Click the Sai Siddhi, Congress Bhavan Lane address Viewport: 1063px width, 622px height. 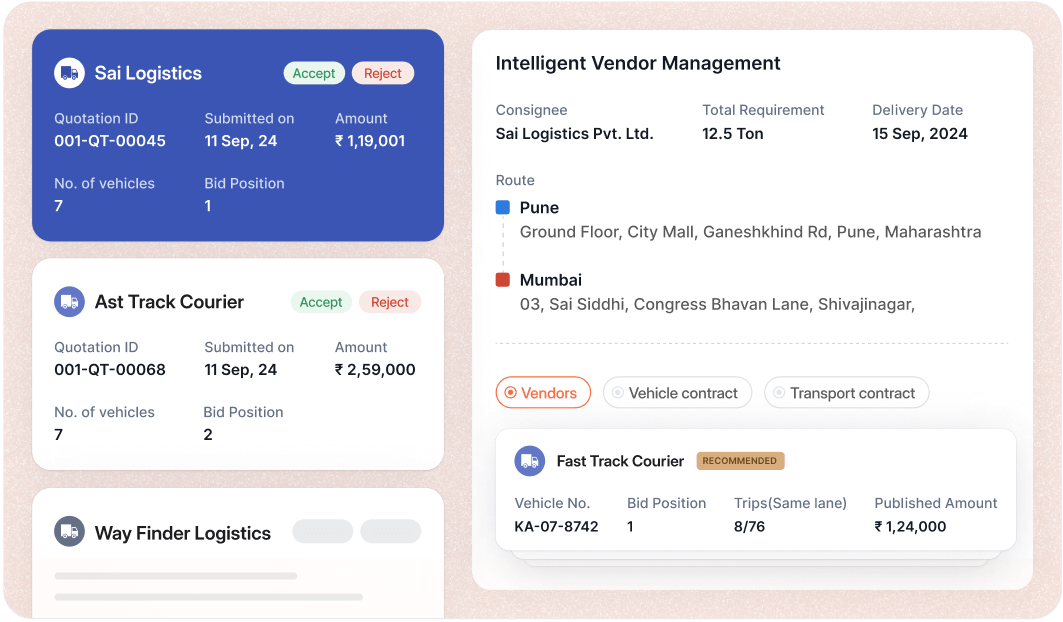point(717,305)
